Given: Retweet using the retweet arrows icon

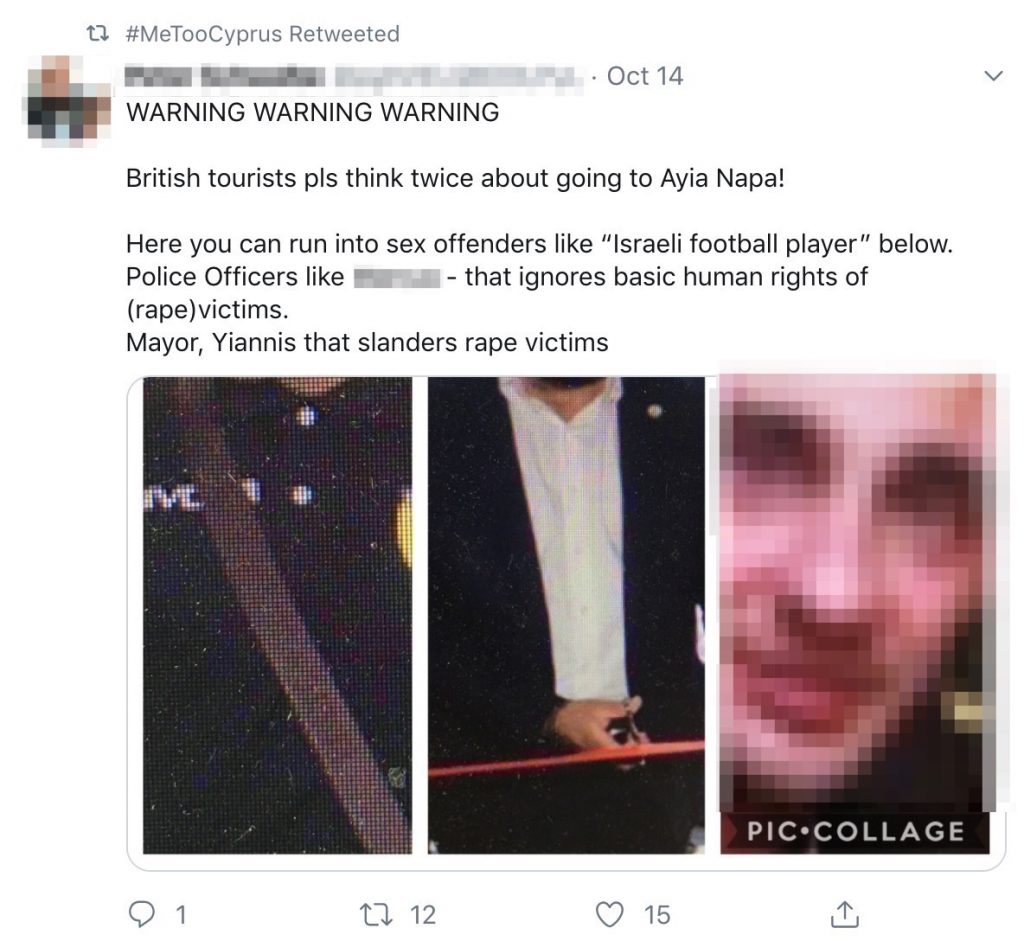Looking at the screenshot, I should [375, 914].
